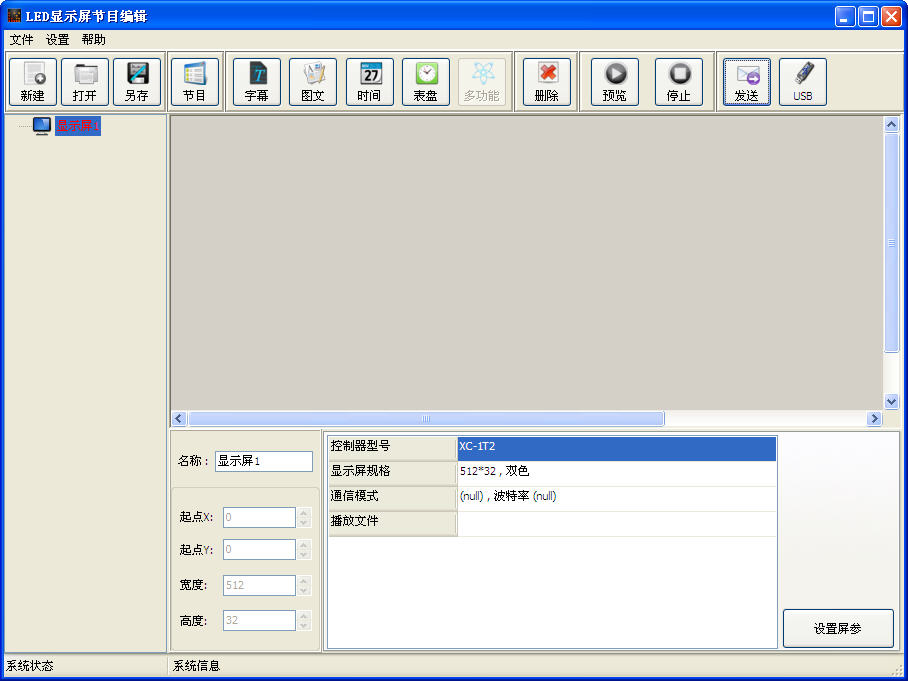This screenshot has width=908, height=681.
Task: Open the 文件 menu
Action: [21, 40]
